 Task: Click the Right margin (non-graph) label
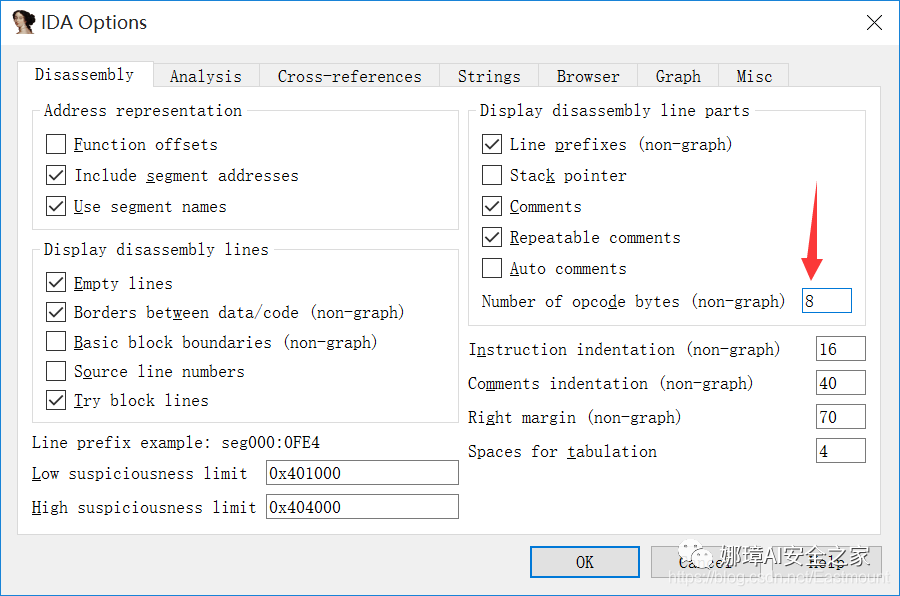click(575, 417)
